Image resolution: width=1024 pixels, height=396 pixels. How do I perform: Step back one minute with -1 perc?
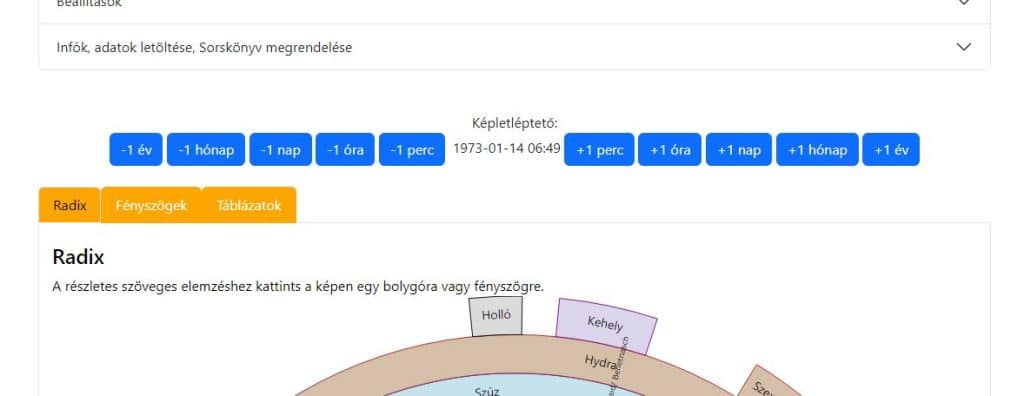point(412,150)
